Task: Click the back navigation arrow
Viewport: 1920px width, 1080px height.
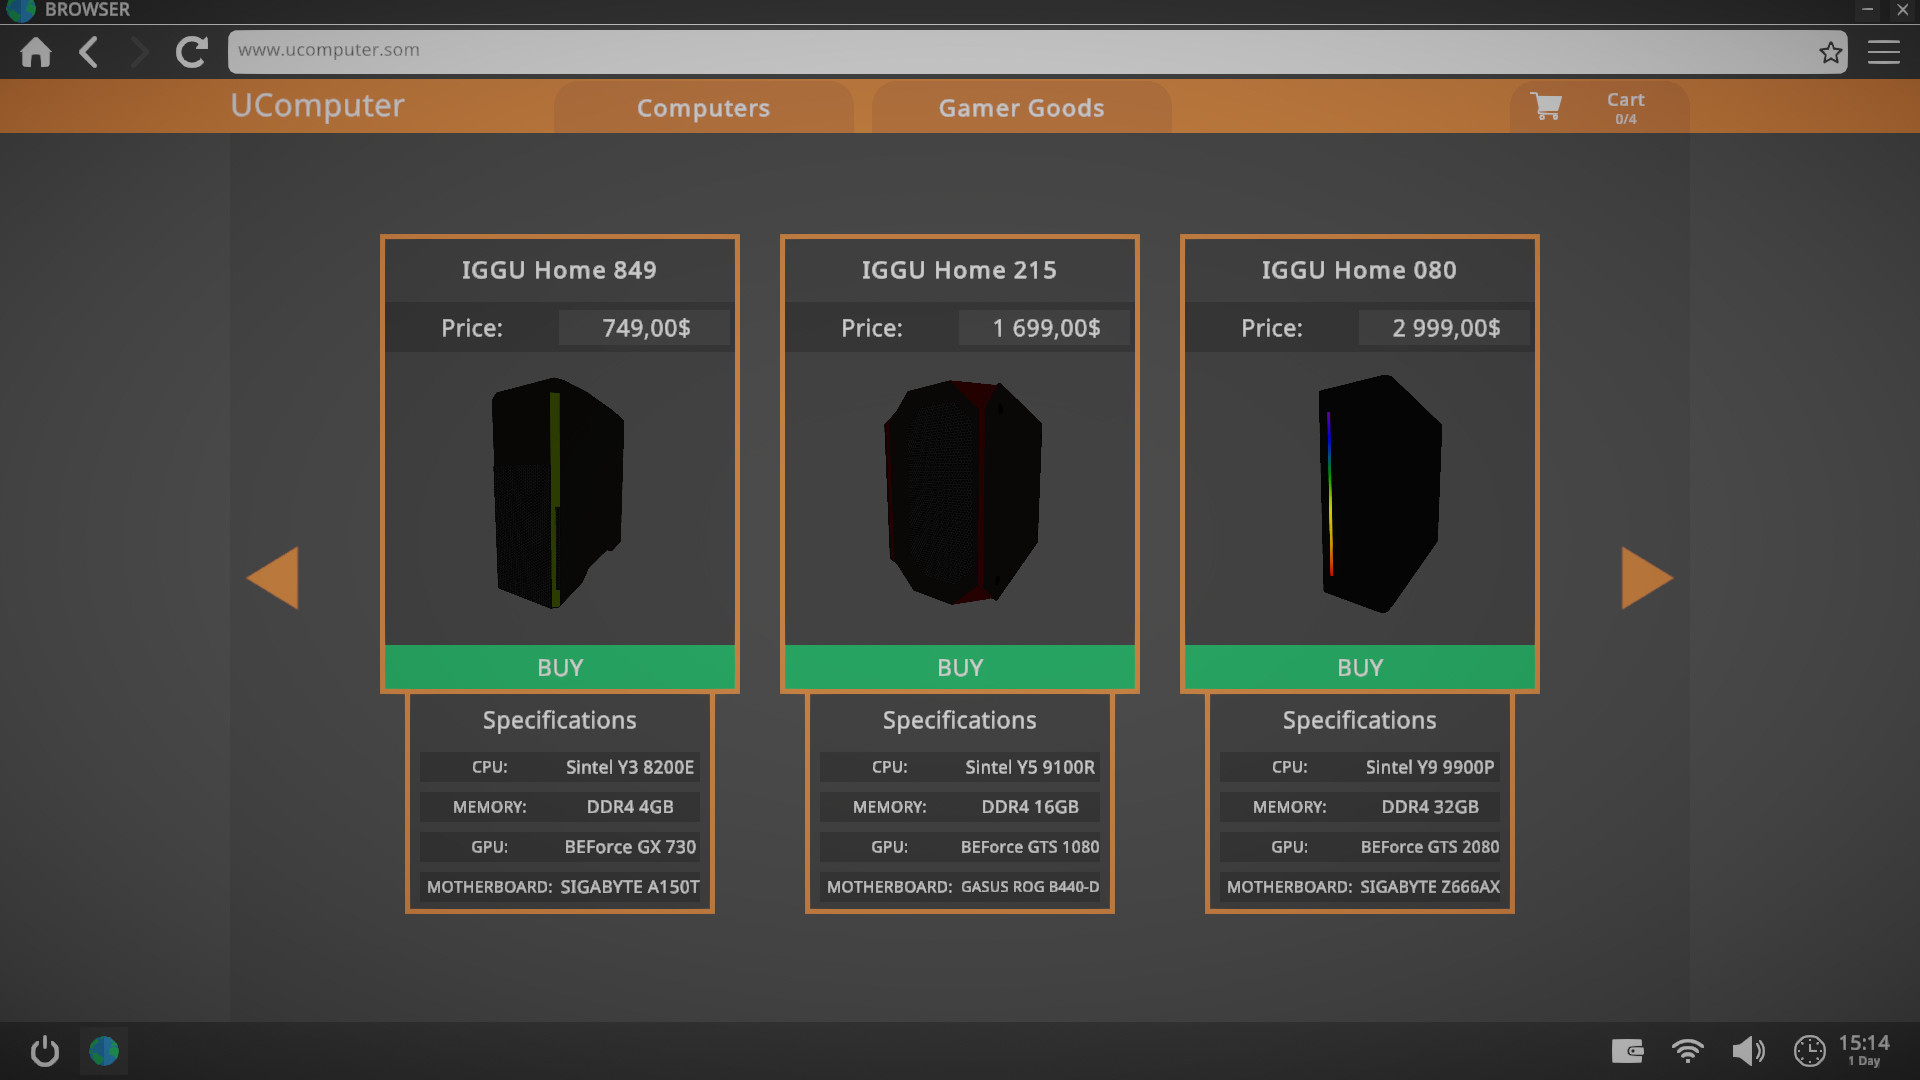Action: (88, 52)
